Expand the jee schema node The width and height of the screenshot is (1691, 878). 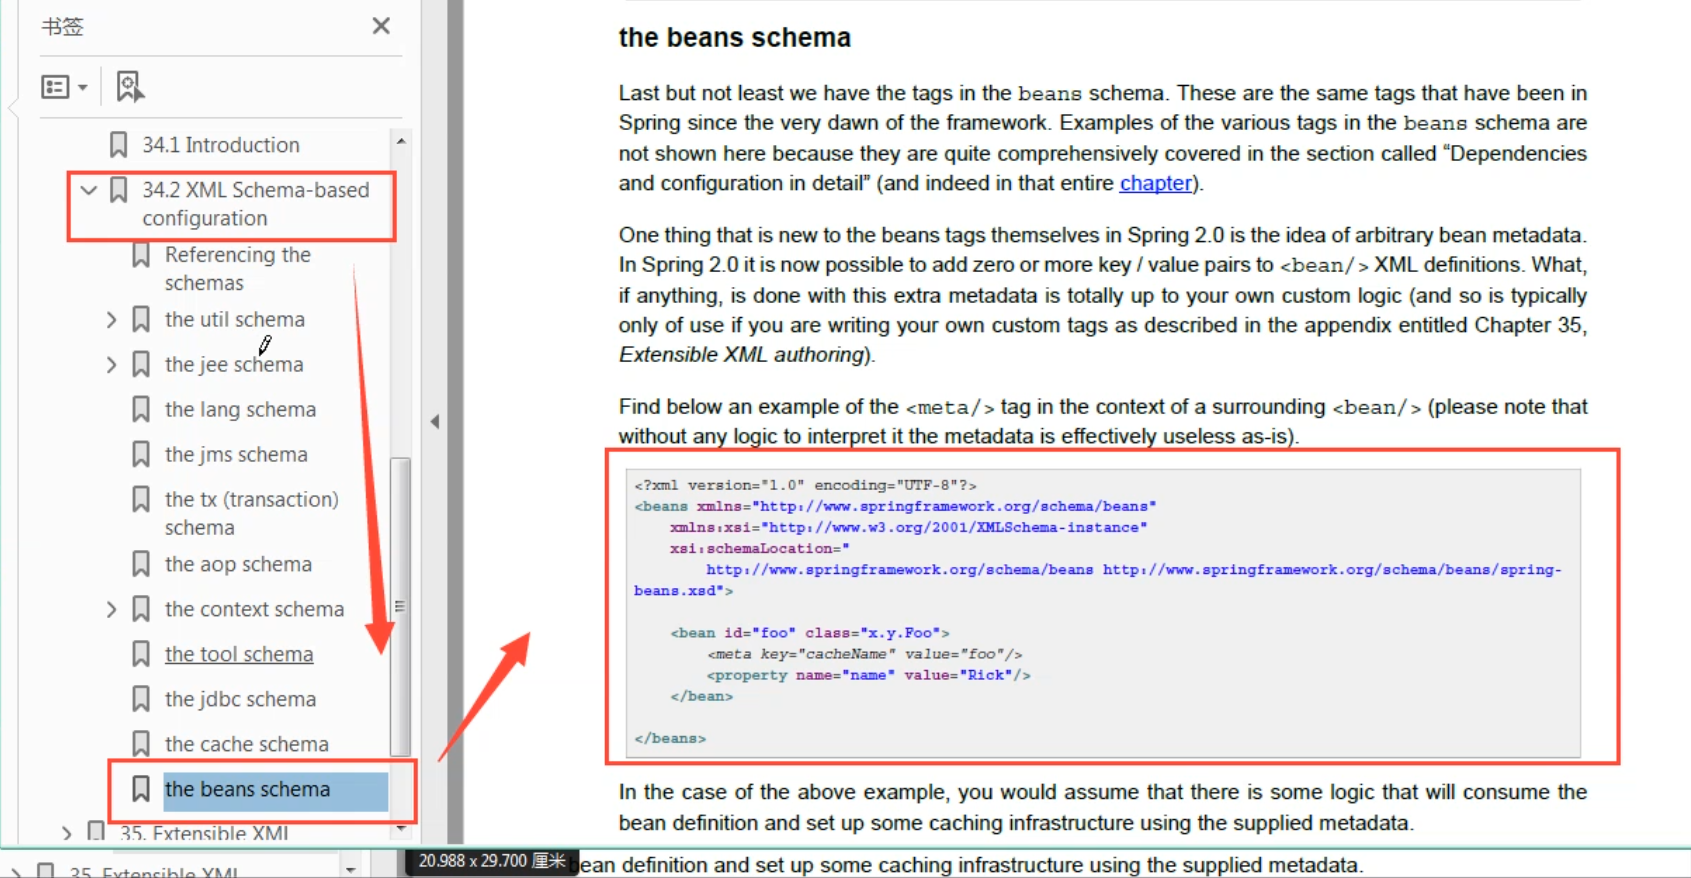pyautogui.click(x=111, y=364)
